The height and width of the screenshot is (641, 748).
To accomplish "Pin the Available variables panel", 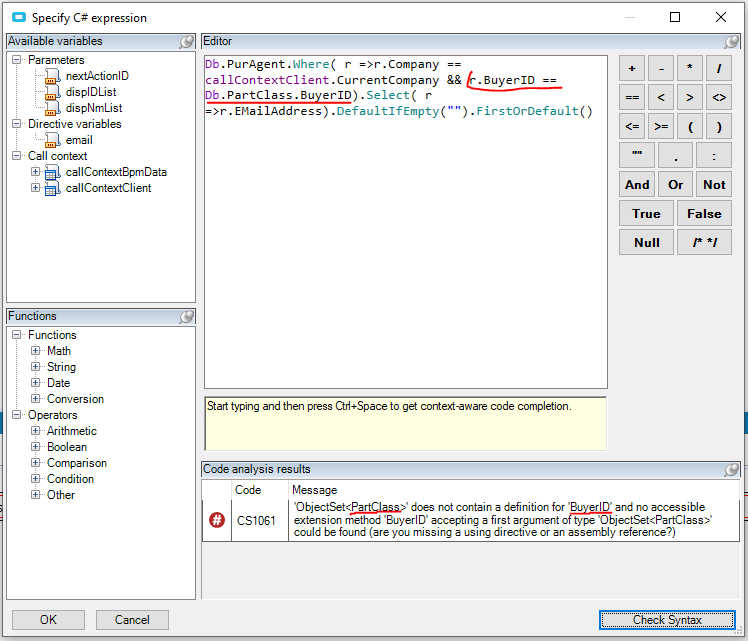I will (x=187, y=41).
